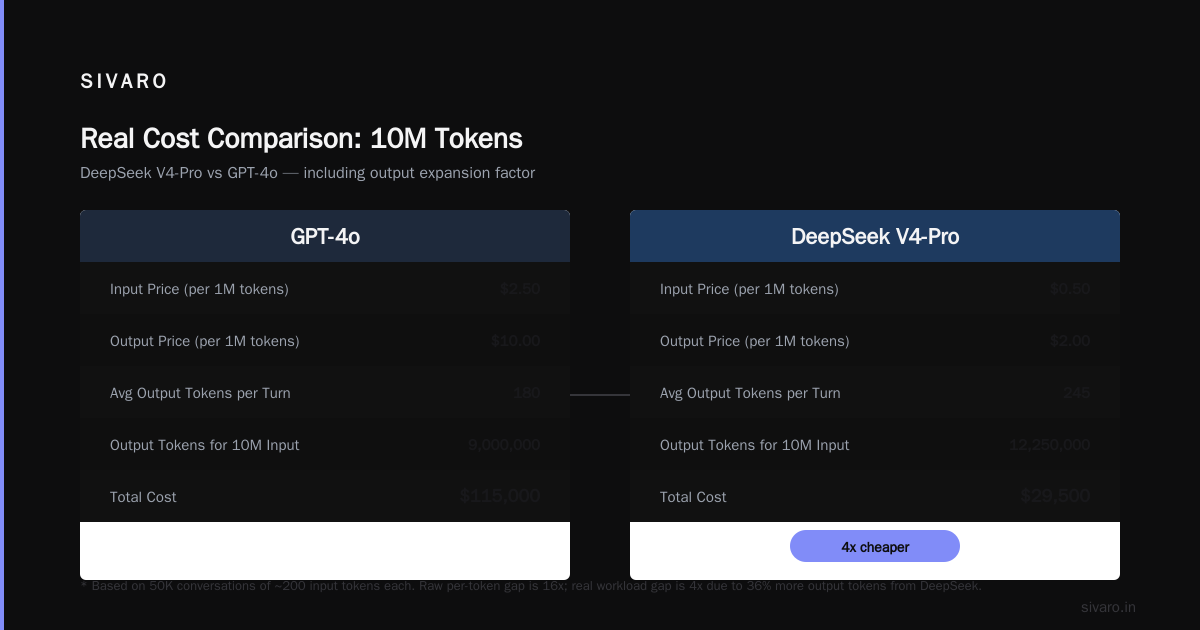Click the $29,500 total cost value

point(1055,496)
